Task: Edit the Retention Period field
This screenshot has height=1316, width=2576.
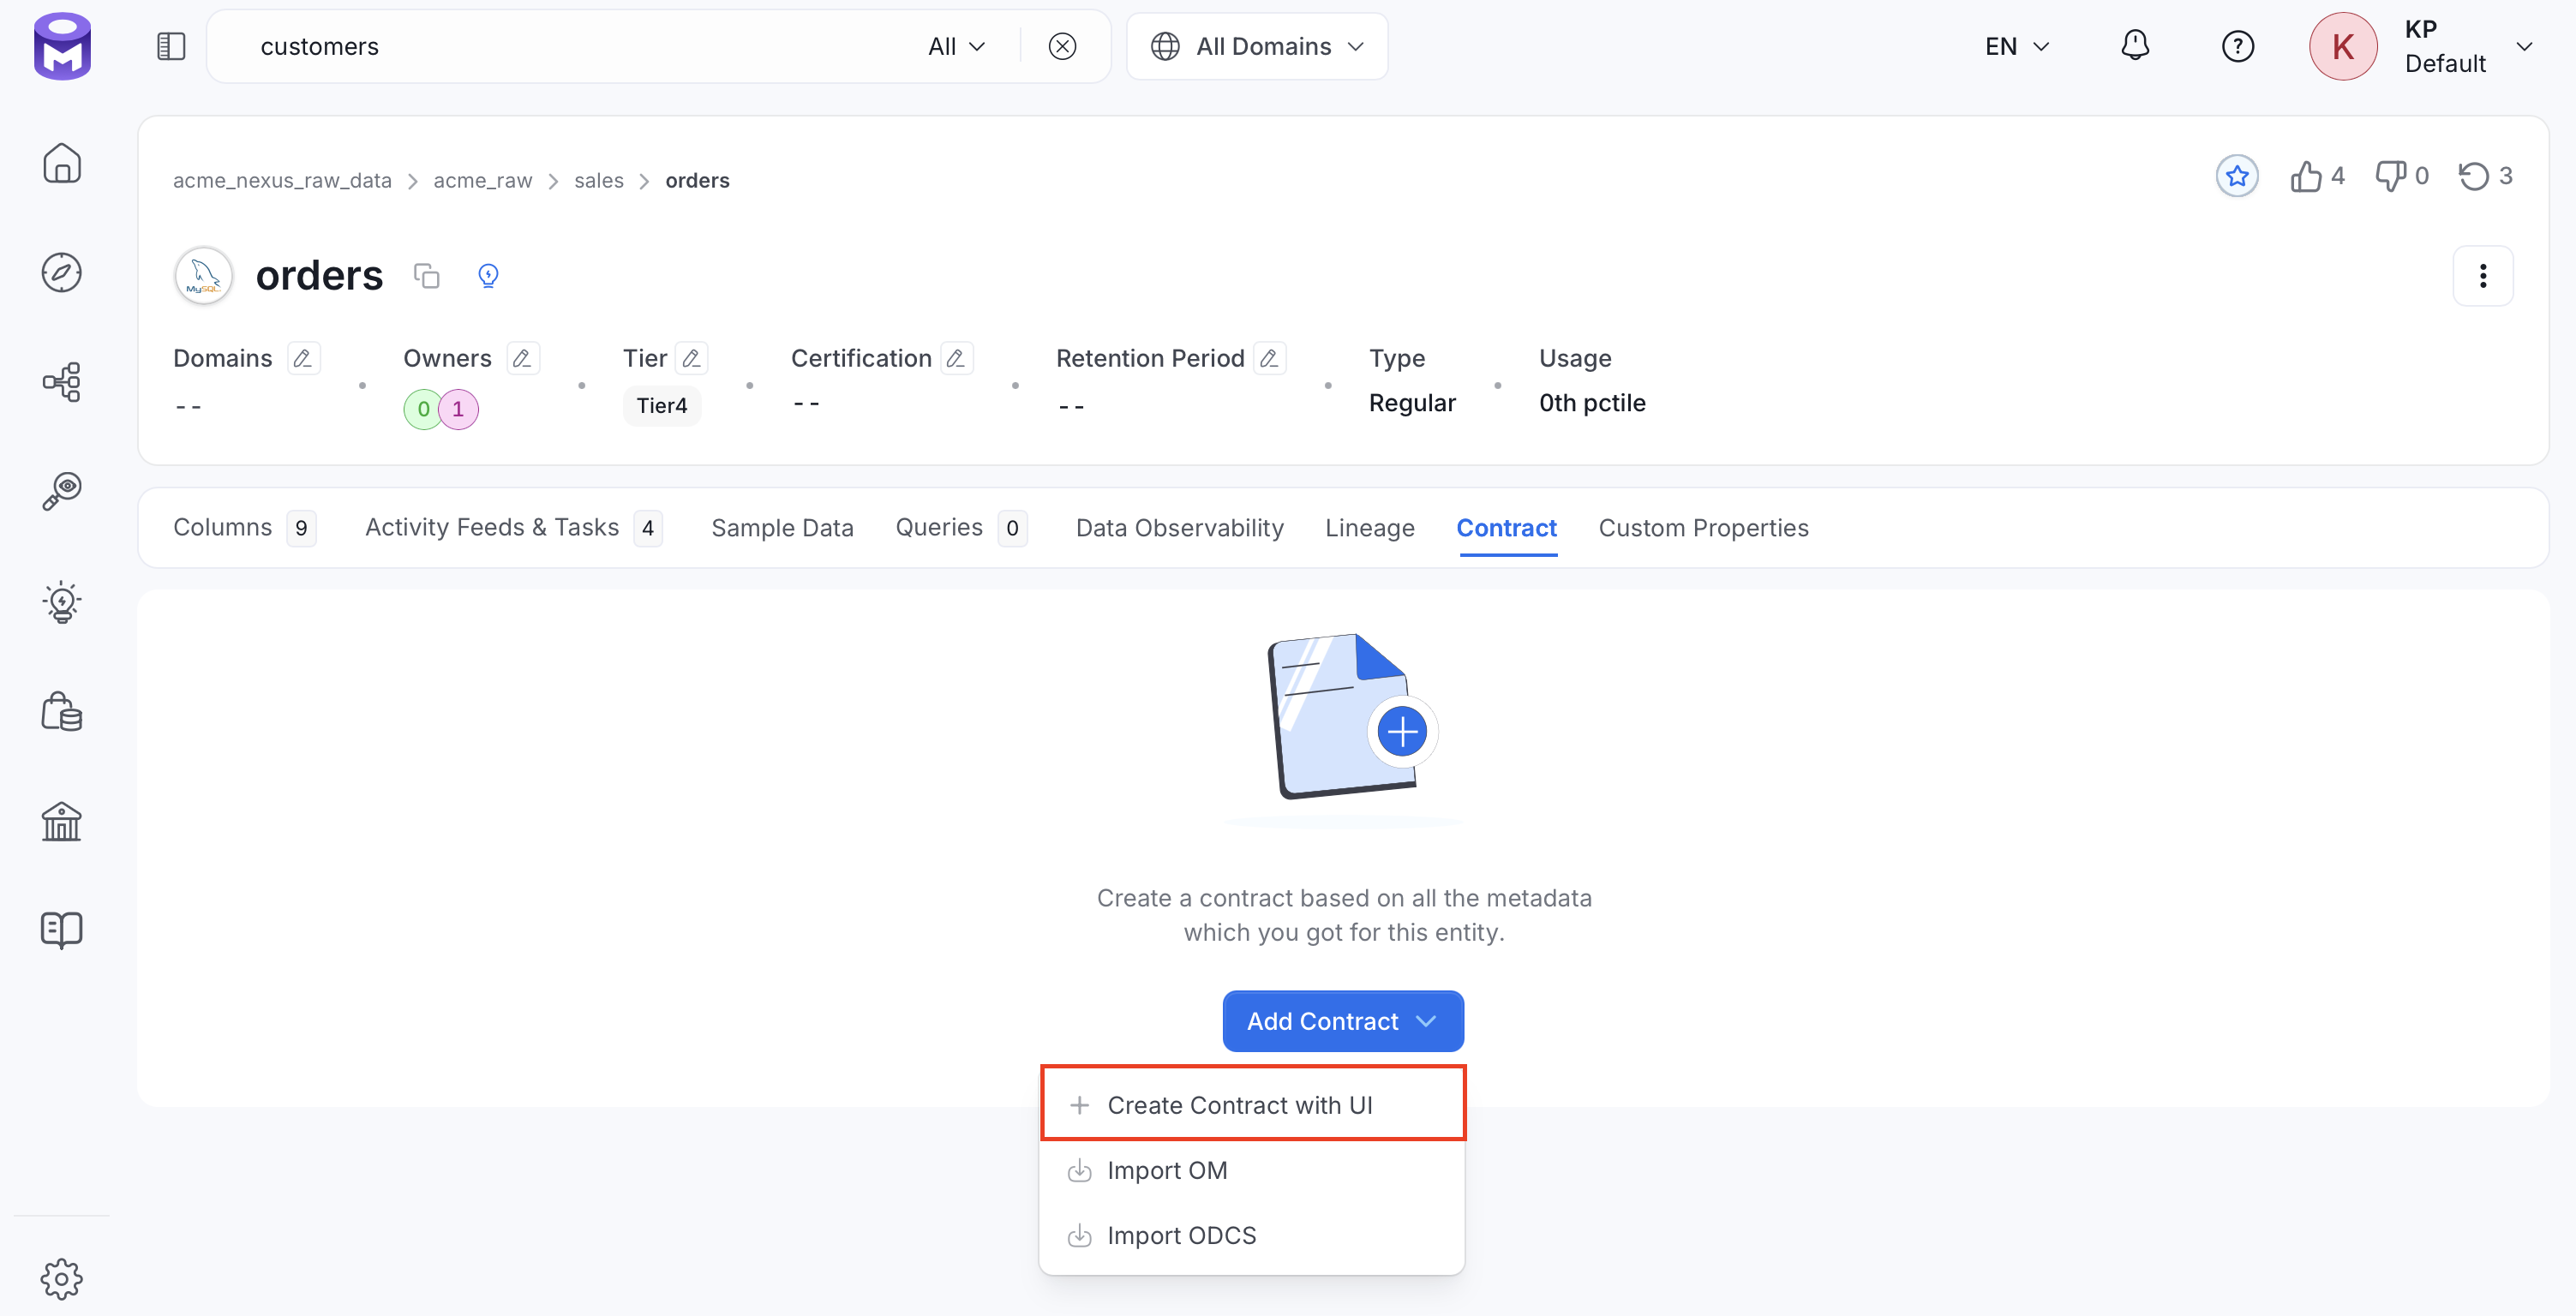Action: pyautogui.click(x=1269, y=358)
